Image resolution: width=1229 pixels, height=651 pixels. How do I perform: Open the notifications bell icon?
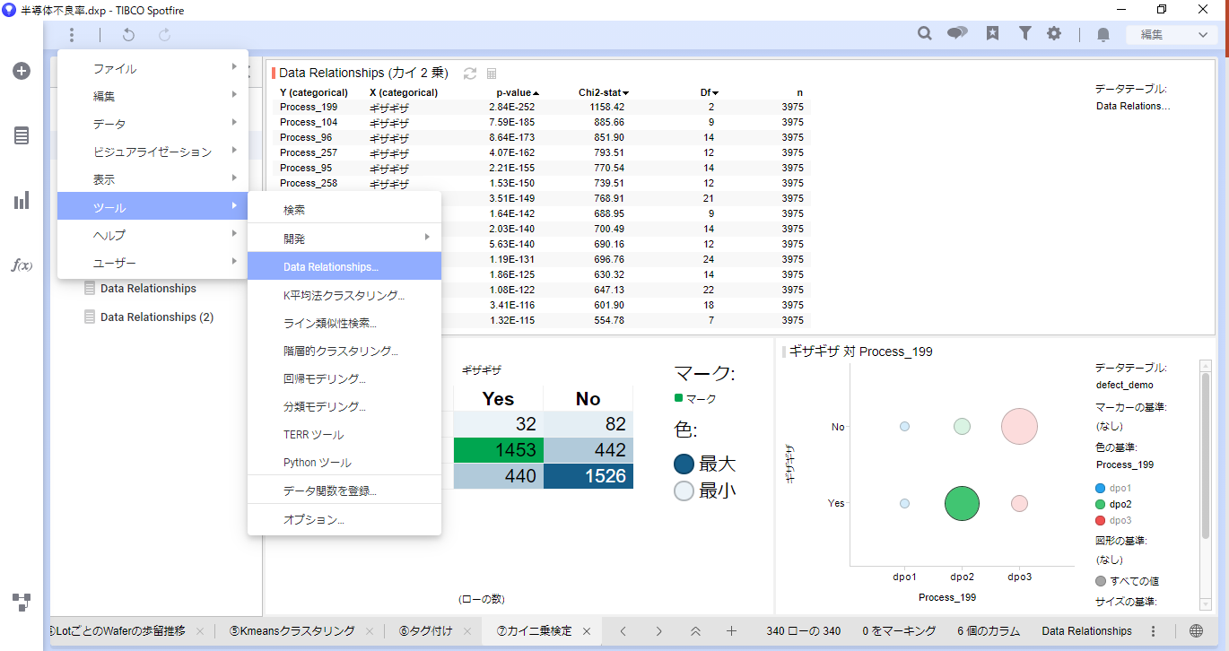1103,34
